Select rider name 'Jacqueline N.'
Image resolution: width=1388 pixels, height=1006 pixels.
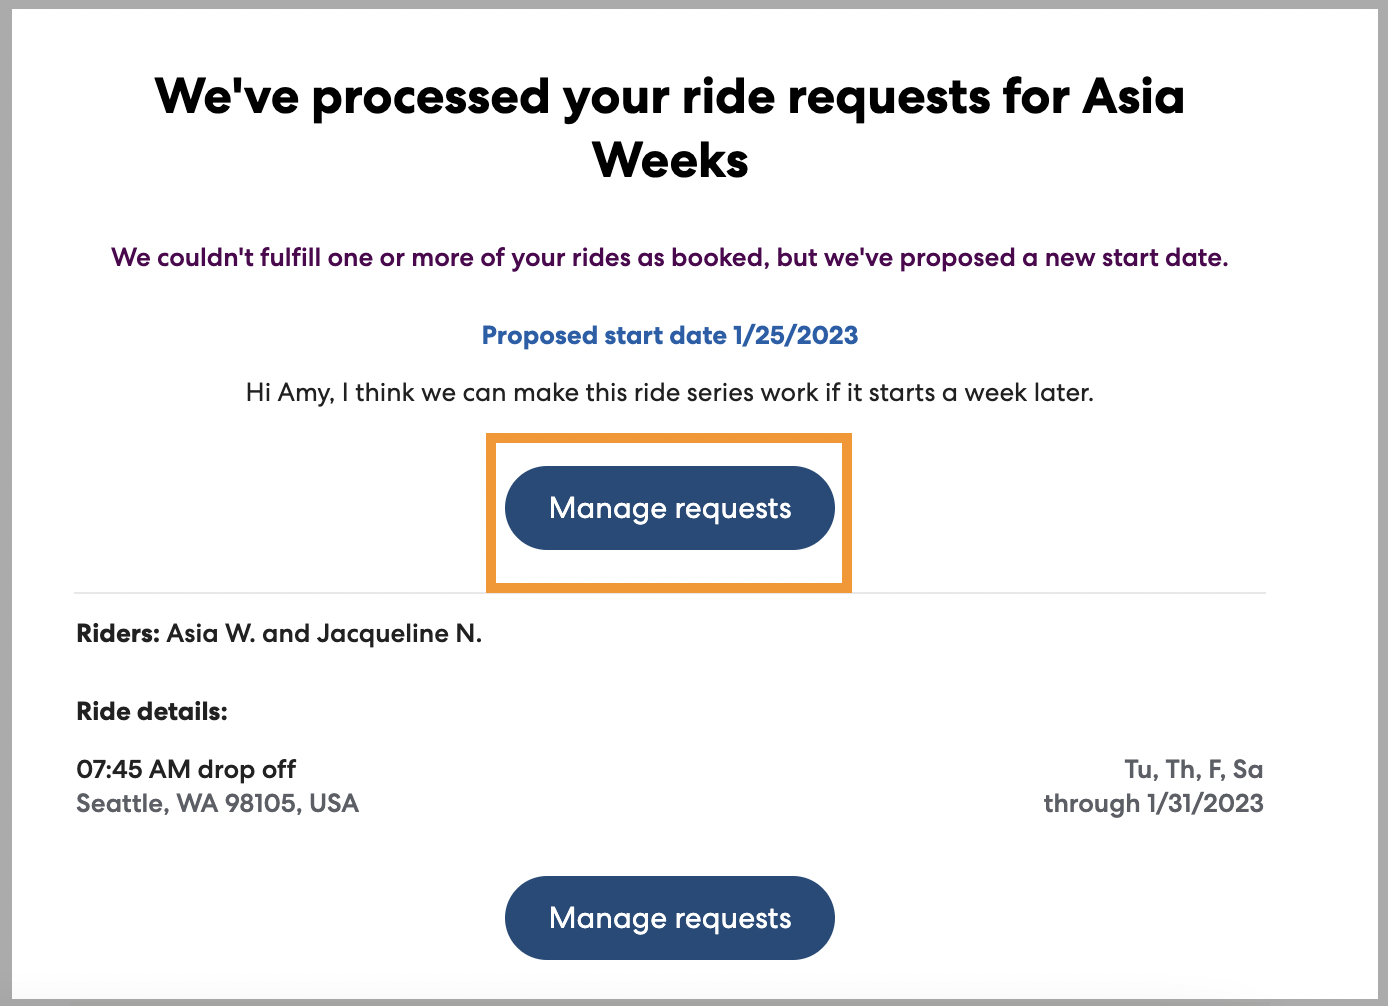tap(399, 633)
